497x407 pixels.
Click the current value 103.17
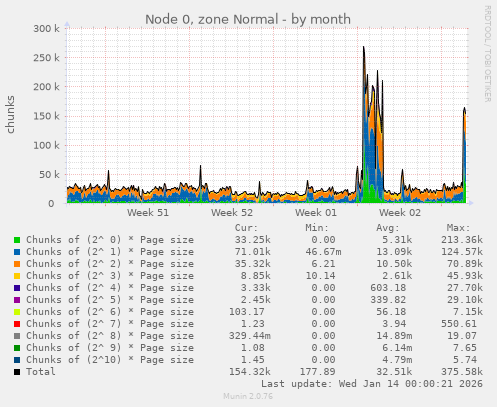click(x=247, y=312)
